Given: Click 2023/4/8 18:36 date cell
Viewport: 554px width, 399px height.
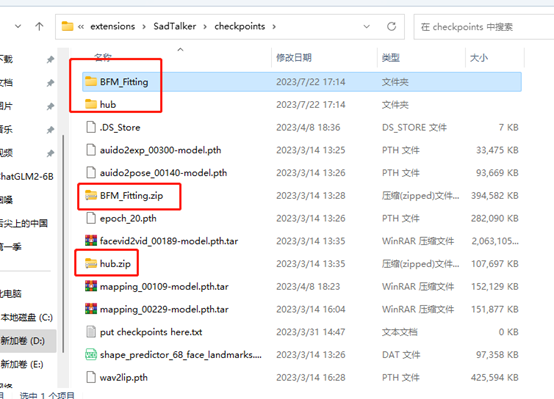Looking at the screenshot, I should (308, 128).
